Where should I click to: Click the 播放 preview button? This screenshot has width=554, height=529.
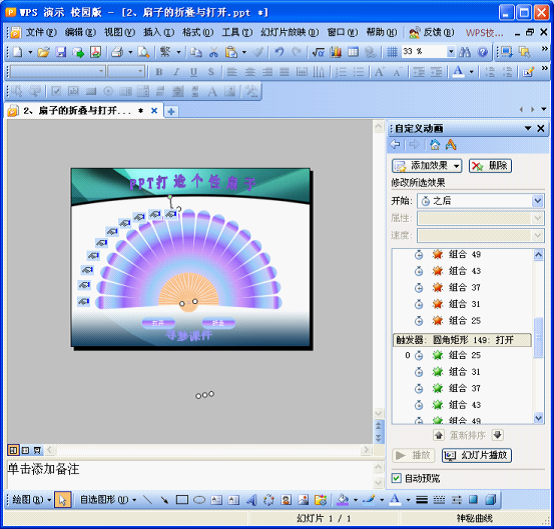(413, 455)
